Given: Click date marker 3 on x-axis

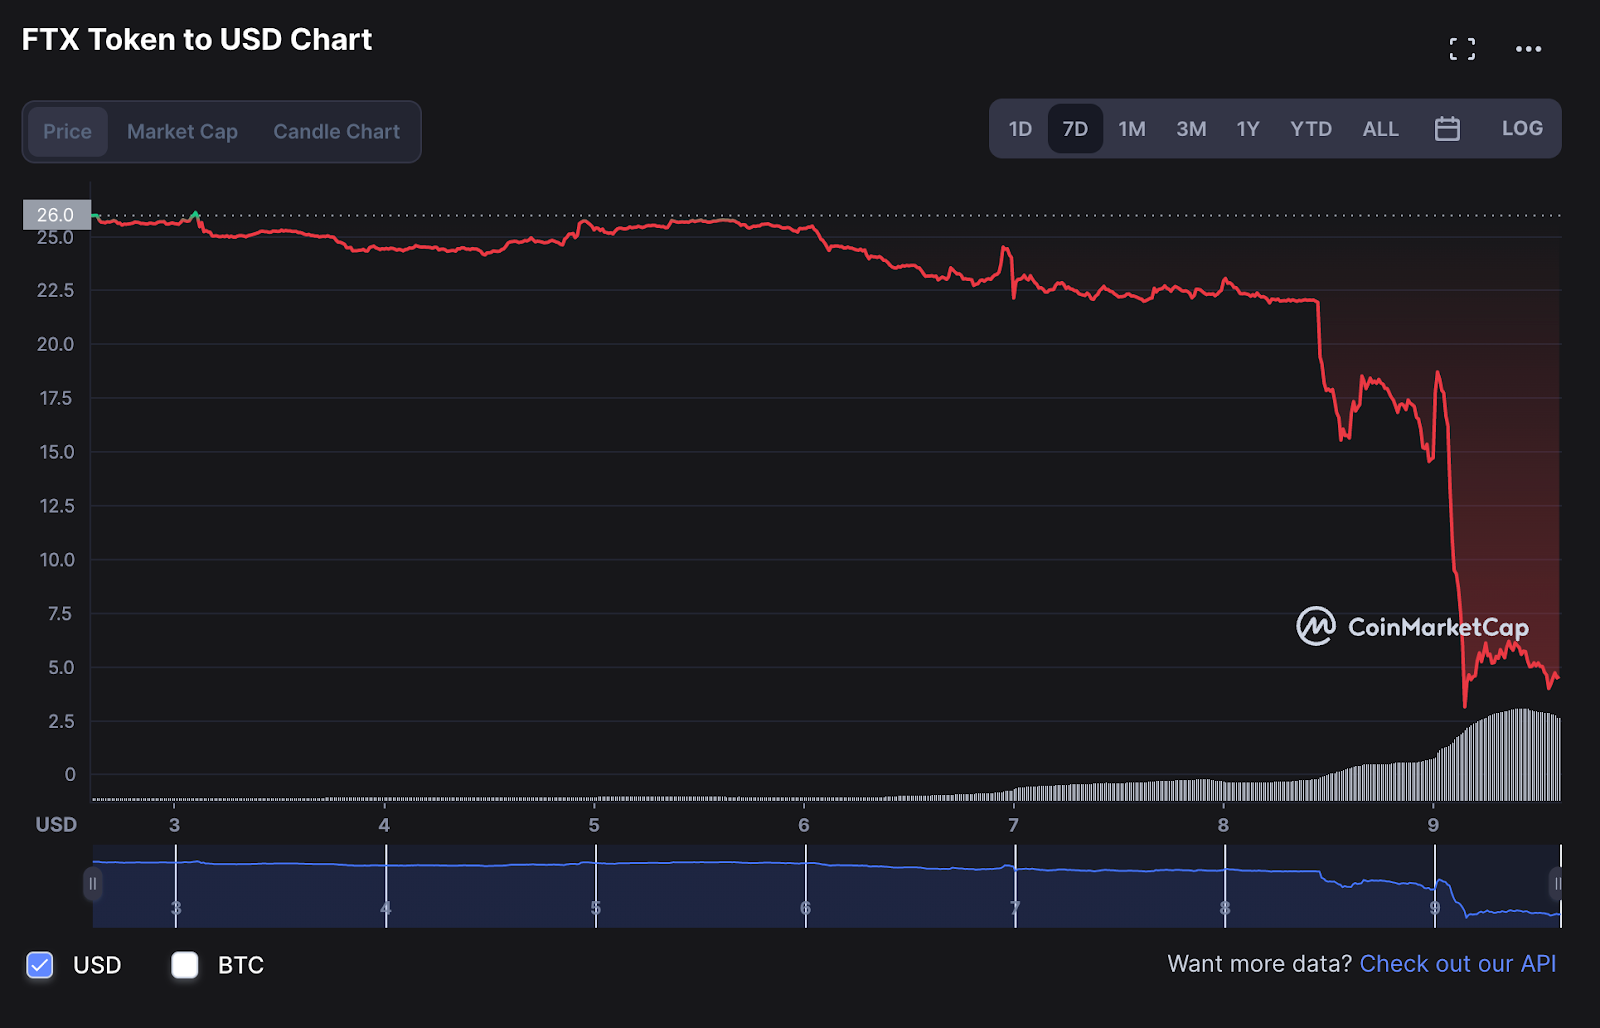Looking at the screenshot, I should click(174, 825).
